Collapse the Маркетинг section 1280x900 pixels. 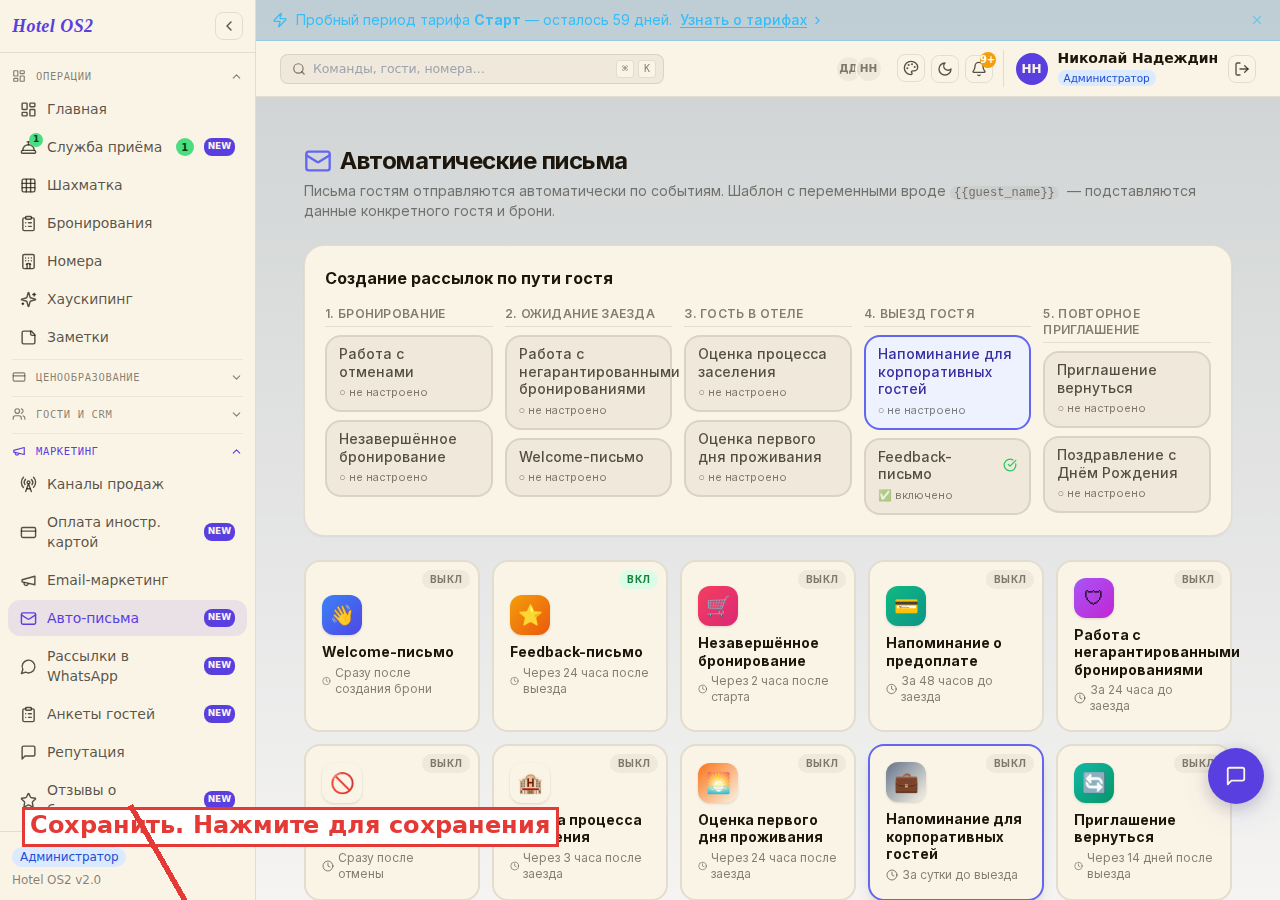coord(128,451)
